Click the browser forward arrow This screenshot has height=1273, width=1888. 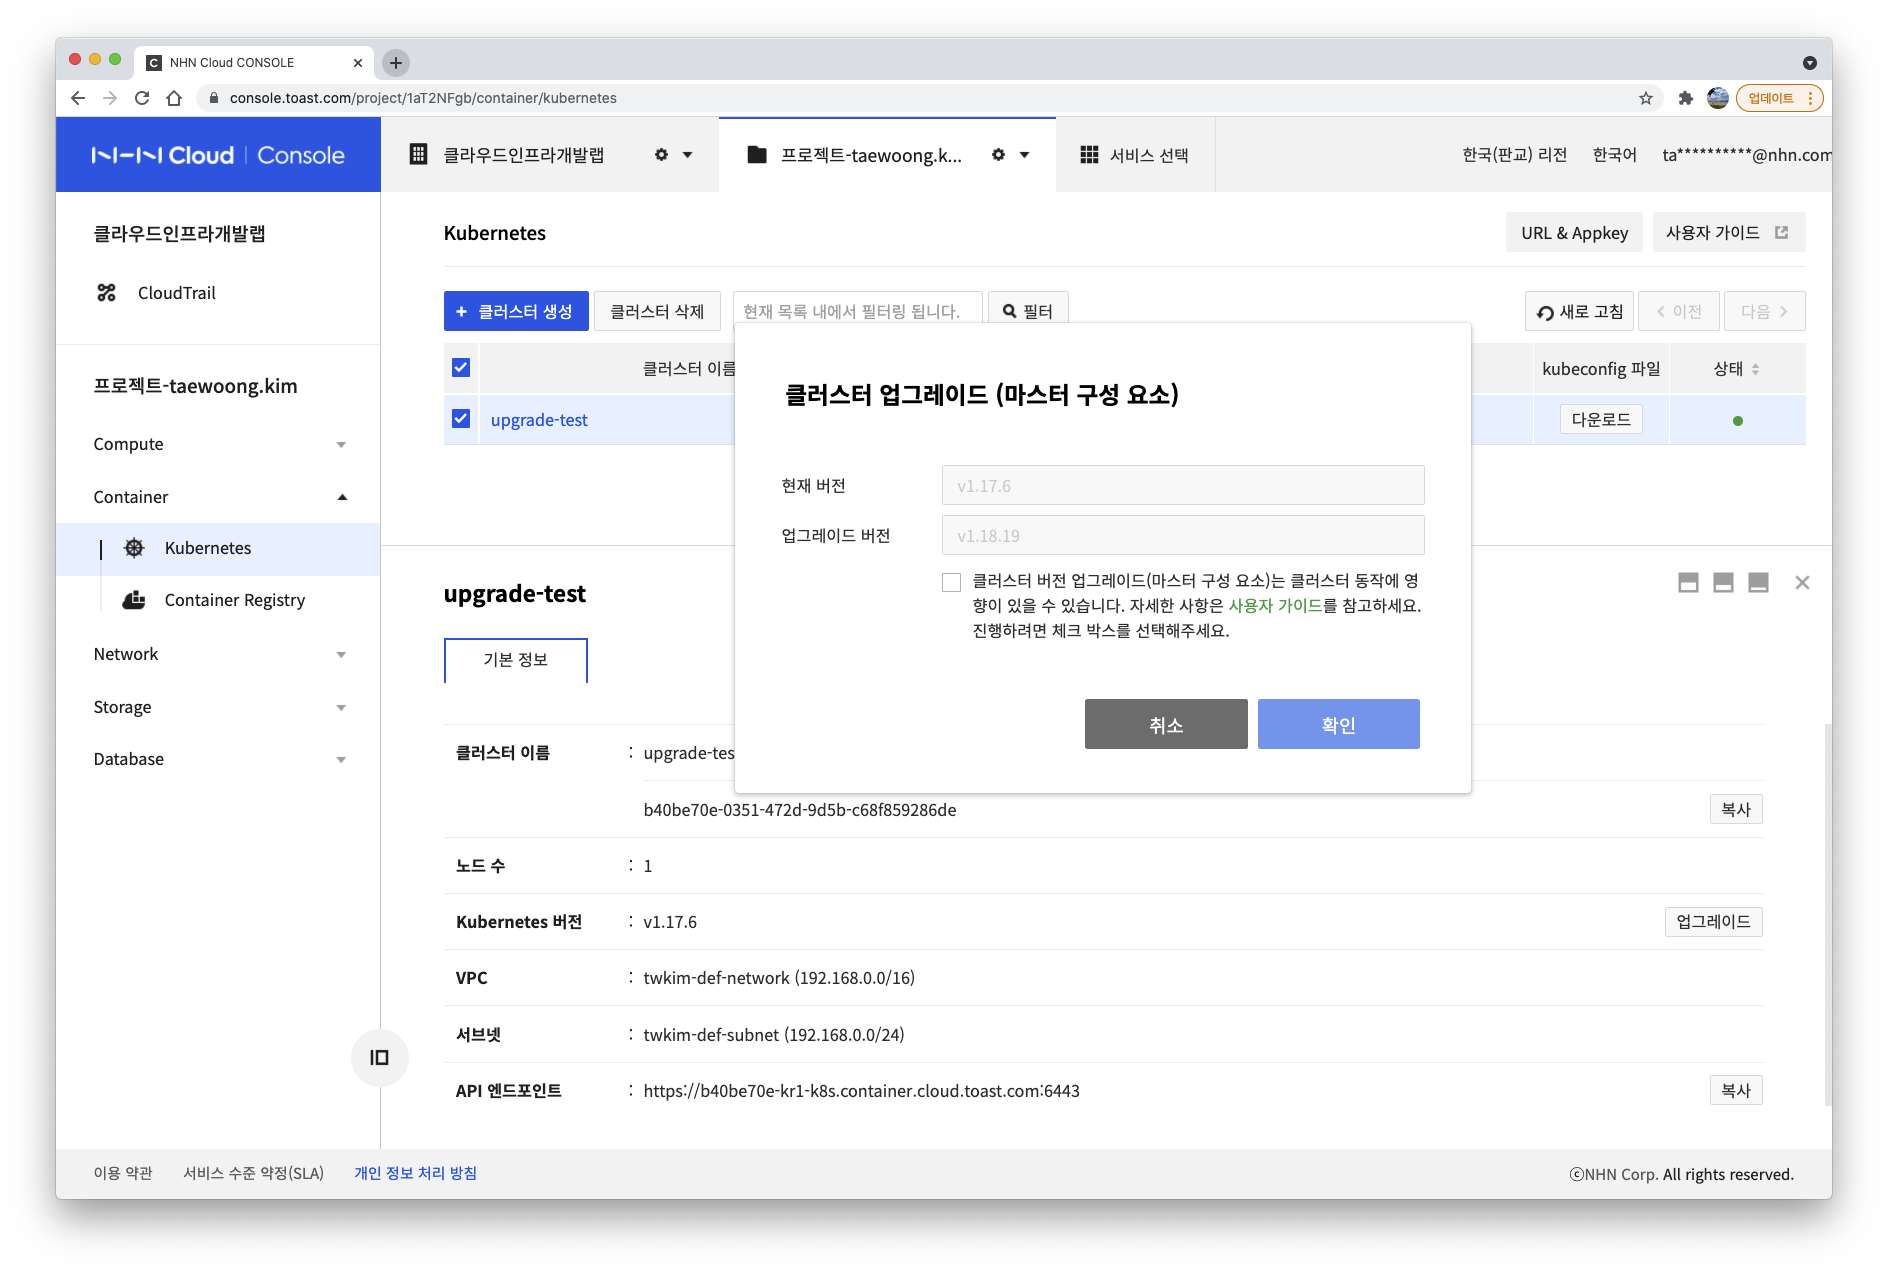110,98
